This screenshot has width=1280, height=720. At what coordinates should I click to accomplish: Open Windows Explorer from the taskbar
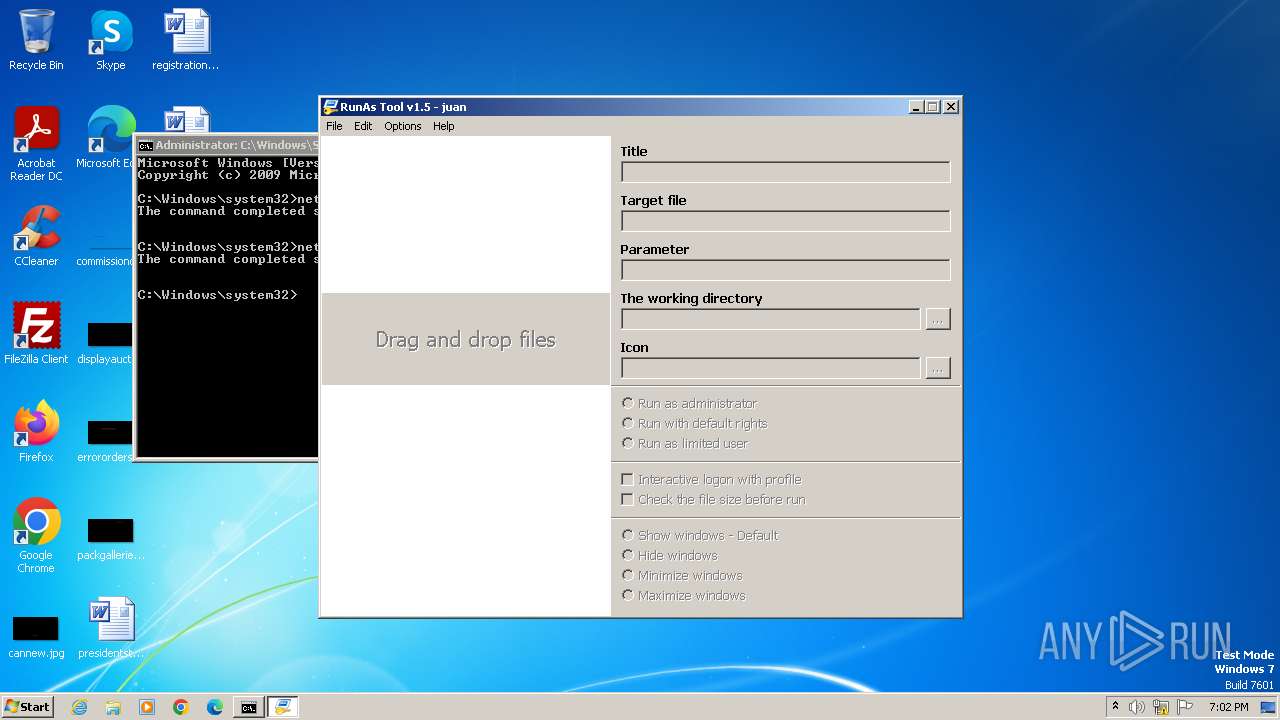pos(113,707)
